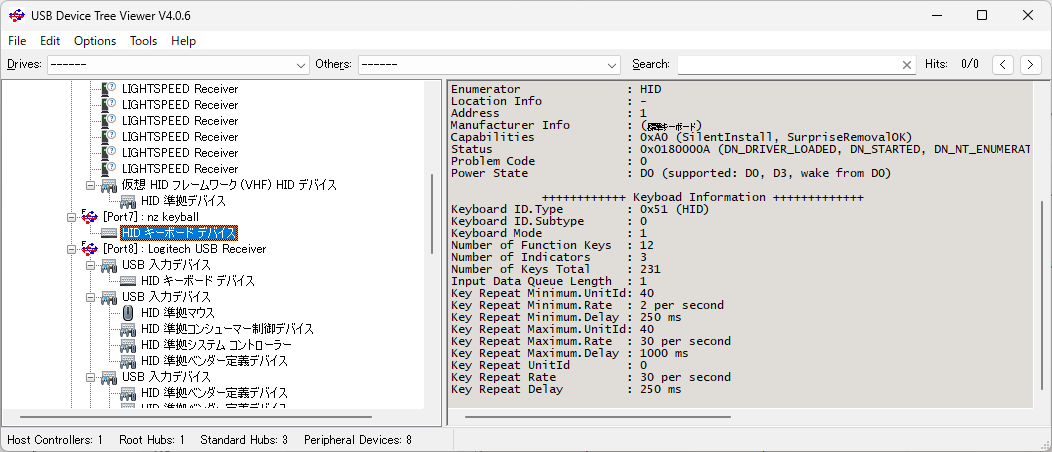Click the app icon in the title bar
Screen dimensions: 1052x452
point(16,15)
